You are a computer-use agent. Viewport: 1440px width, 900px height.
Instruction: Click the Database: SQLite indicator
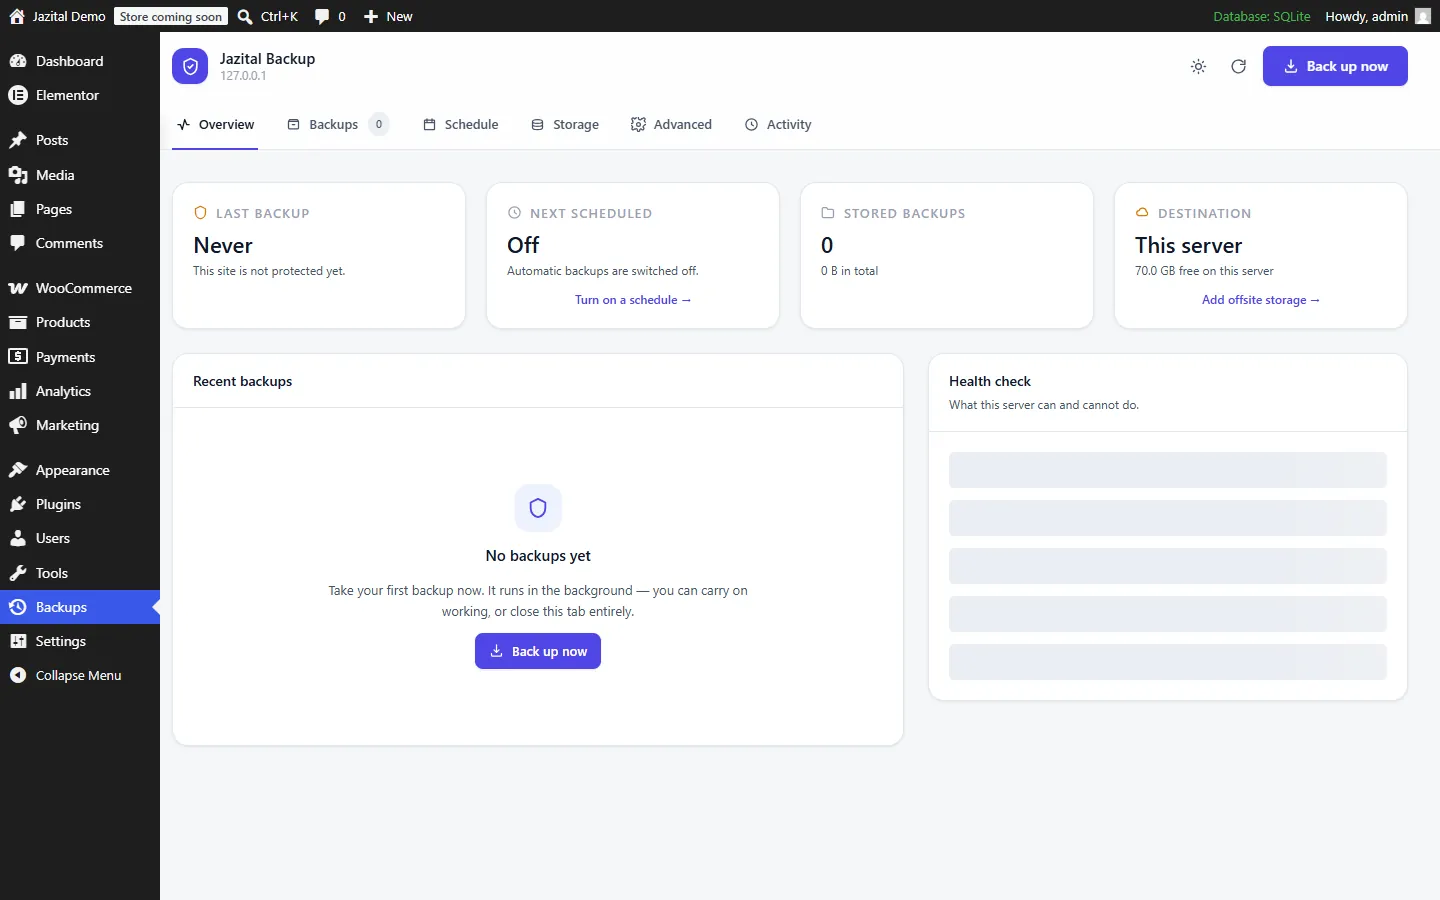(x=1261, y=16)
